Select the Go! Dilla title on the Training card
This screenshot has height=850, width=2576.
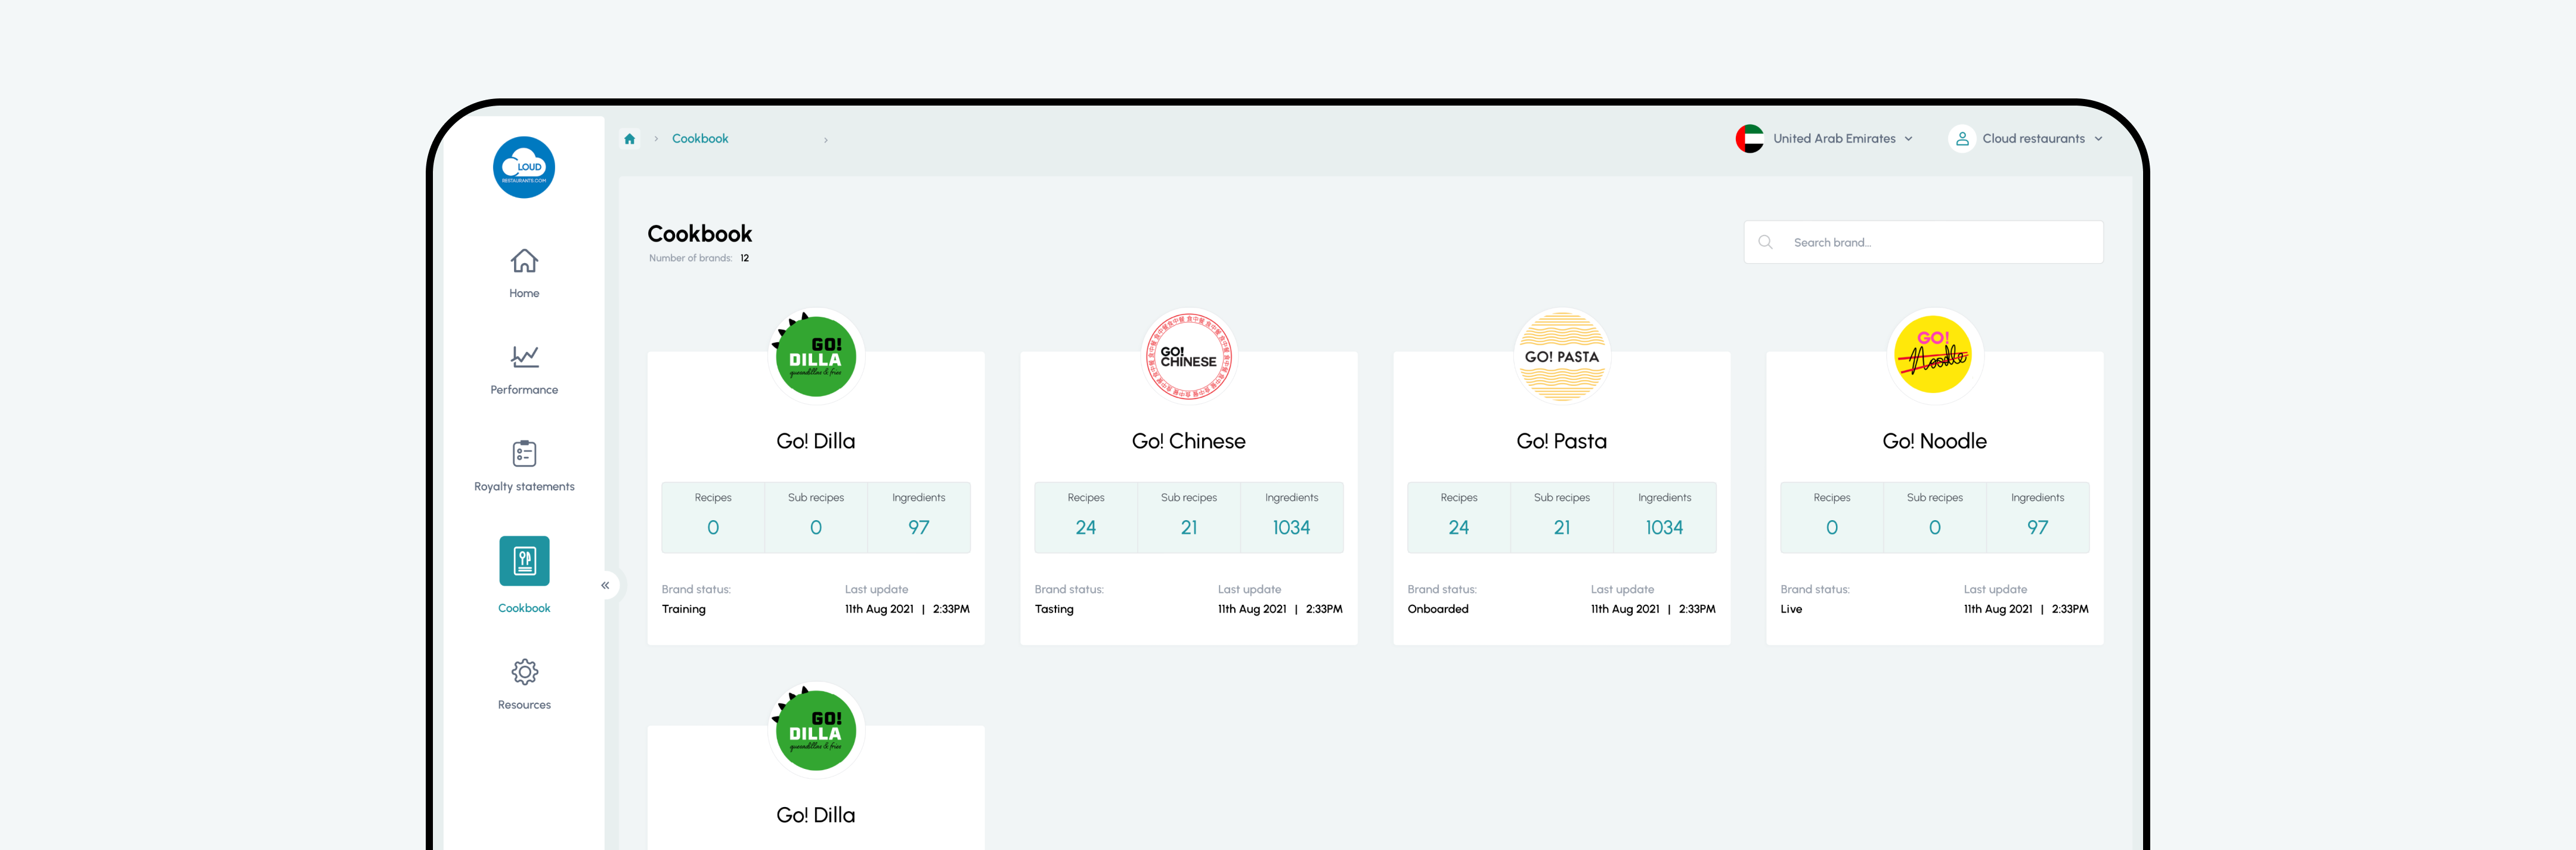coord(816,441)
